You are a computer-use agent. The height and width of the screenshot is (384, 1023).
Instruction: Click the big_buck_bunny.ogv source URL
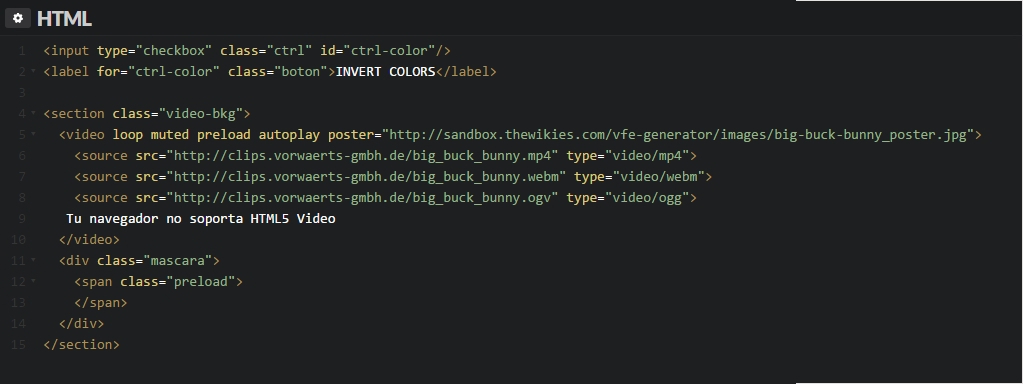[x=363, y=198]
